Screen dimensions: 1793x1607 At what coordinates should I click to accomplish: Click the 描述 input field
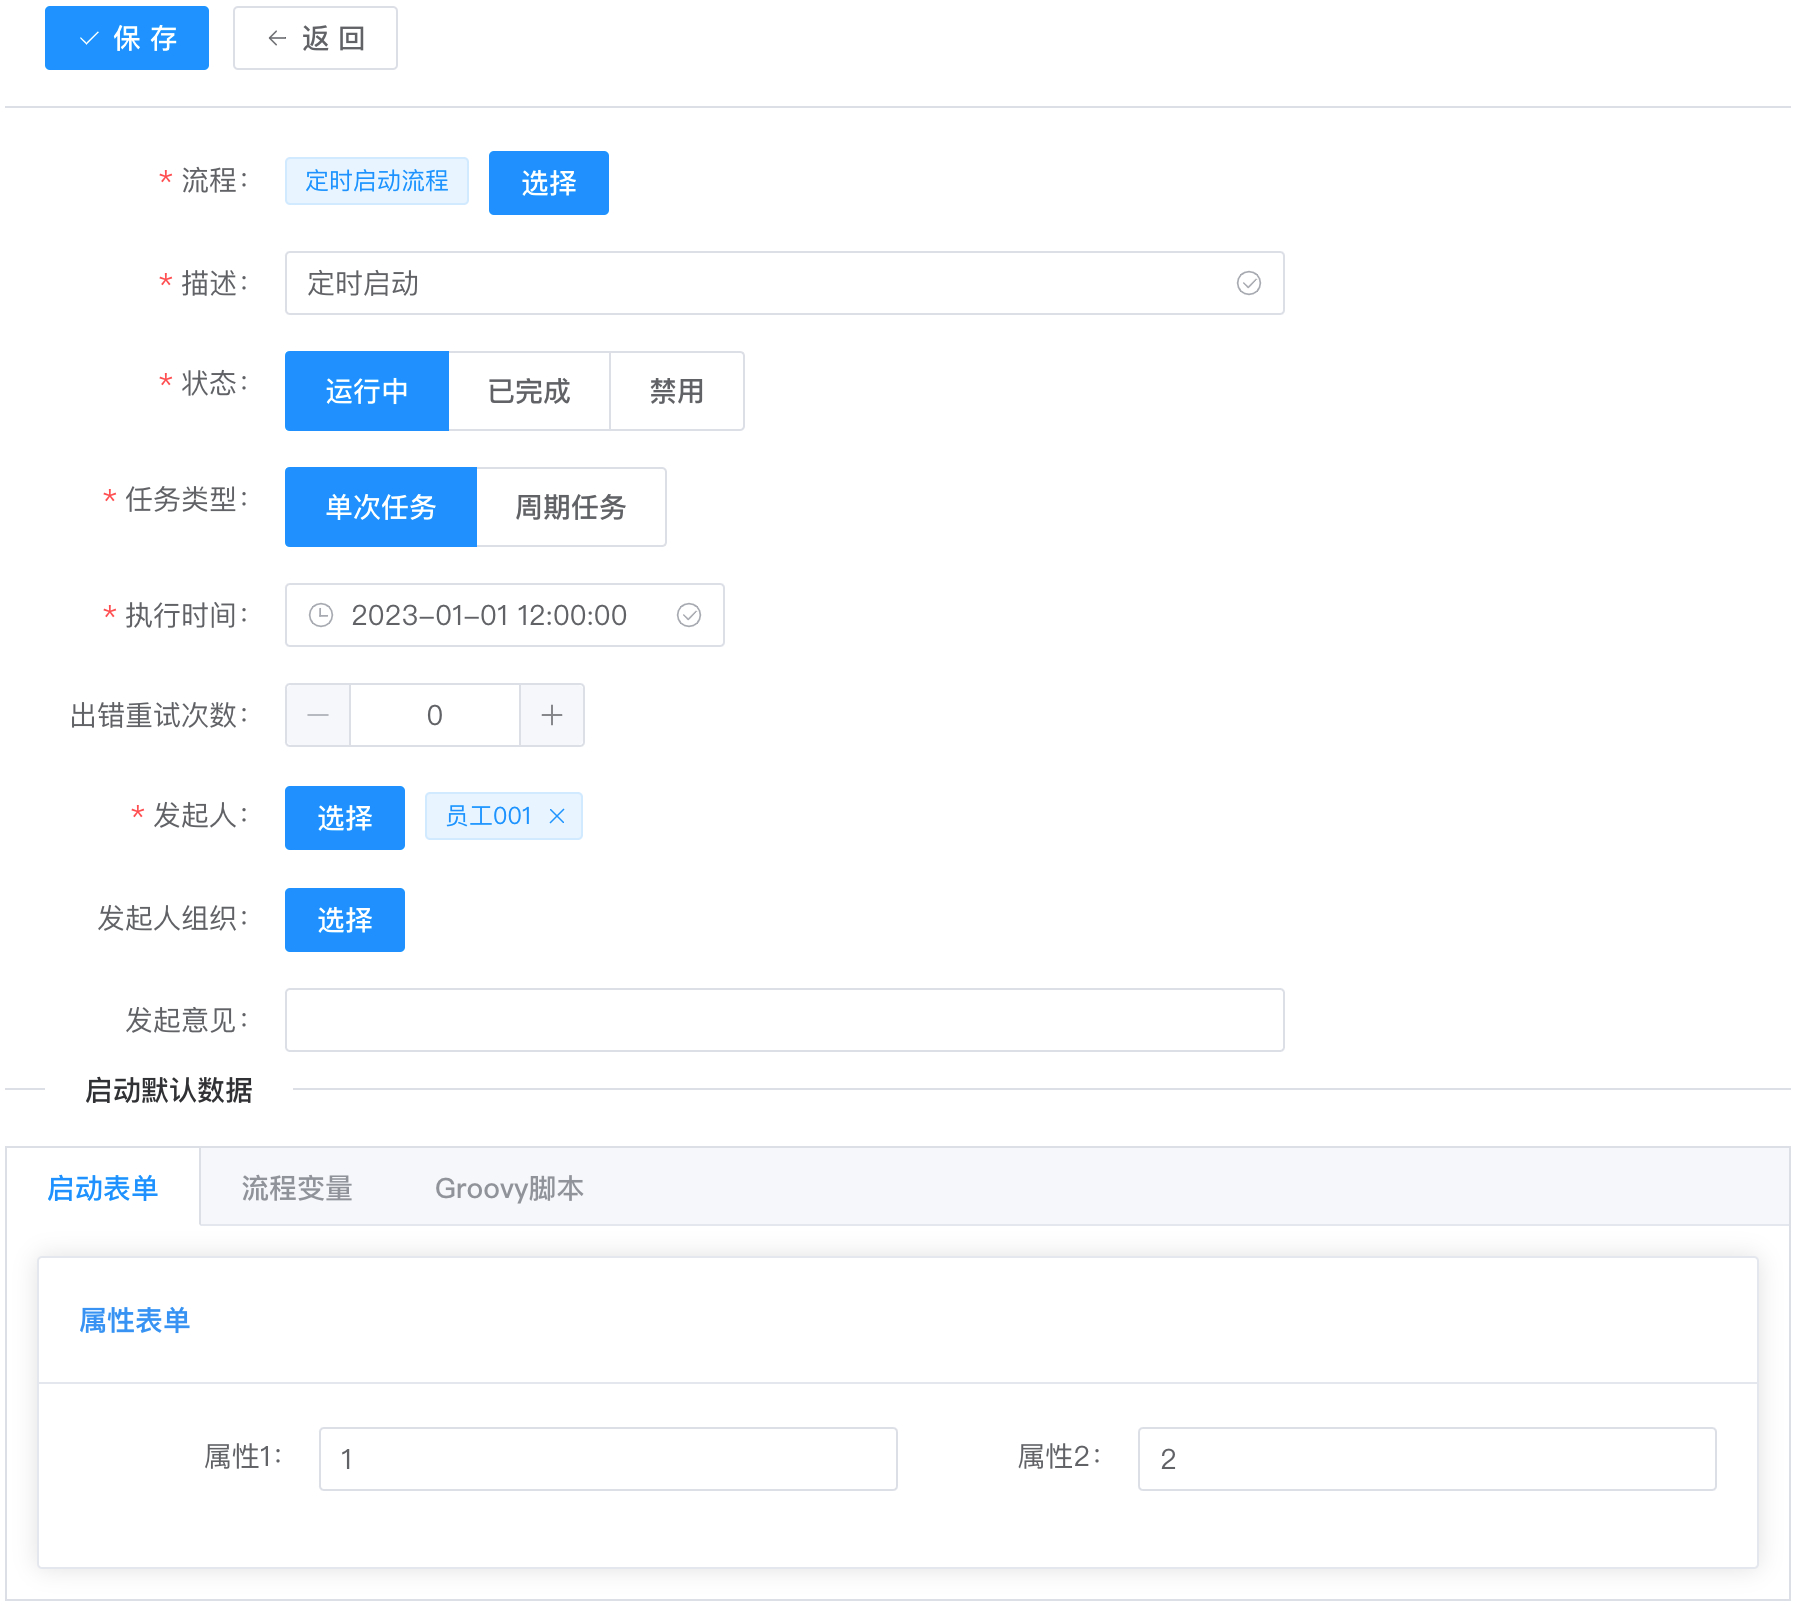pyautogui.click(x=784, y=283)
